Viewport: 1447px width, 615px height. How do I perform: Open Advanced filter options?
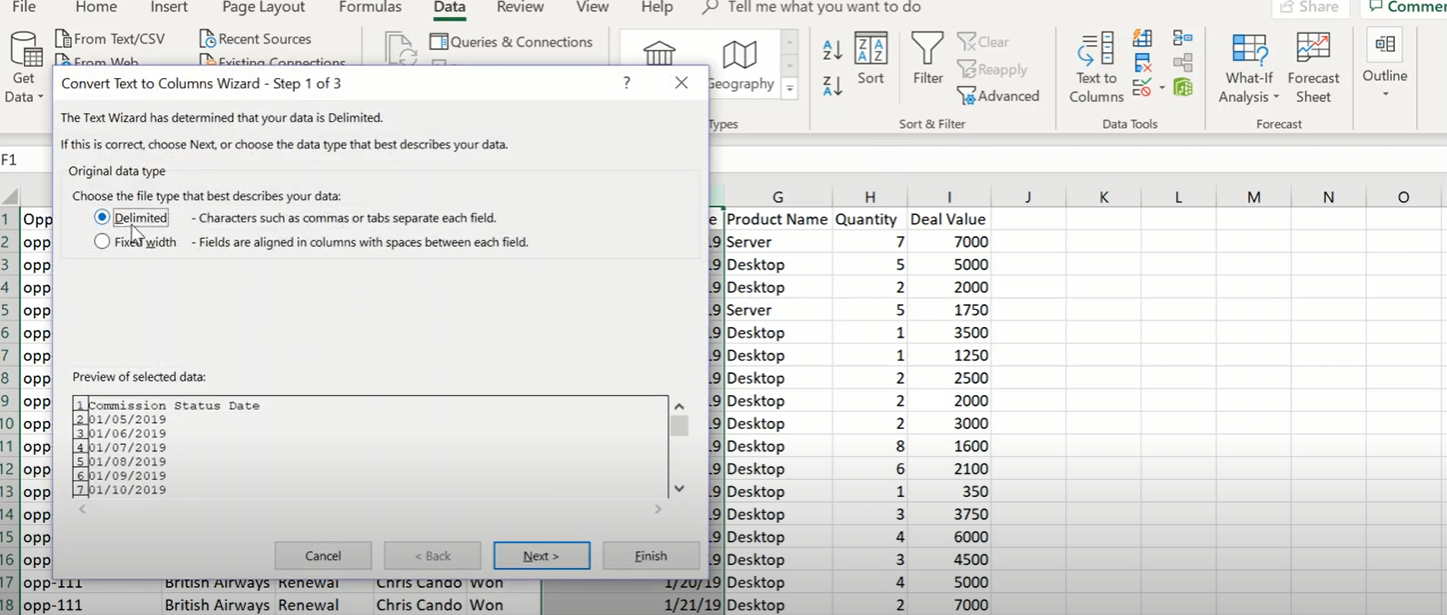(x=998, y=96)
